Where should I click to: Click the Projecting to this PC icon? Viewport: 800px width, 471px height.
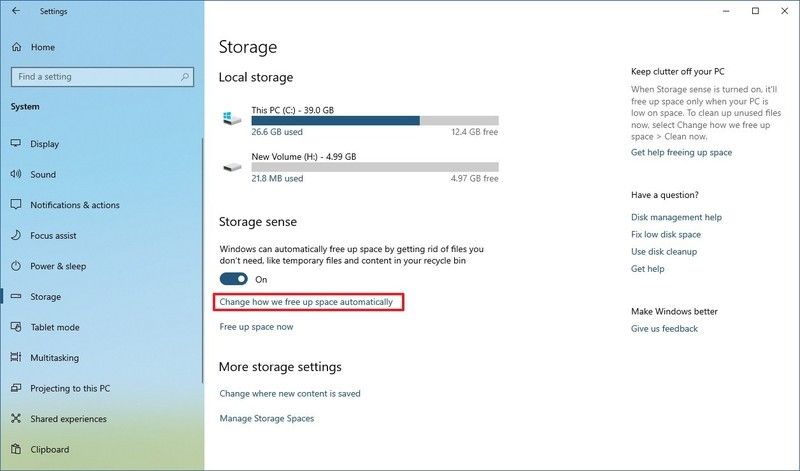[16, 388]
